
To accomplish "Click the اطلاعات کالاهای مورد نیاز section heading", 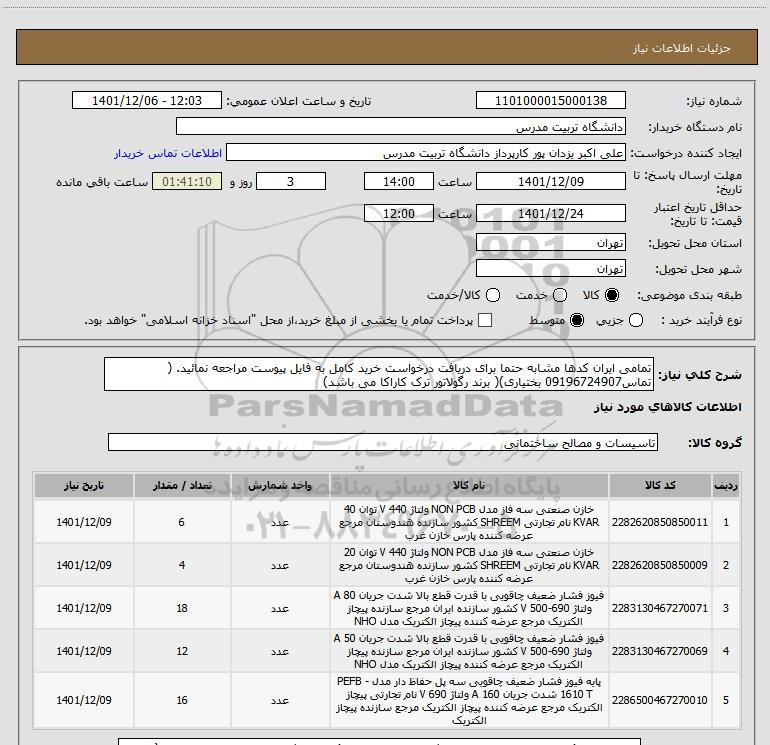I will point(667,408).
